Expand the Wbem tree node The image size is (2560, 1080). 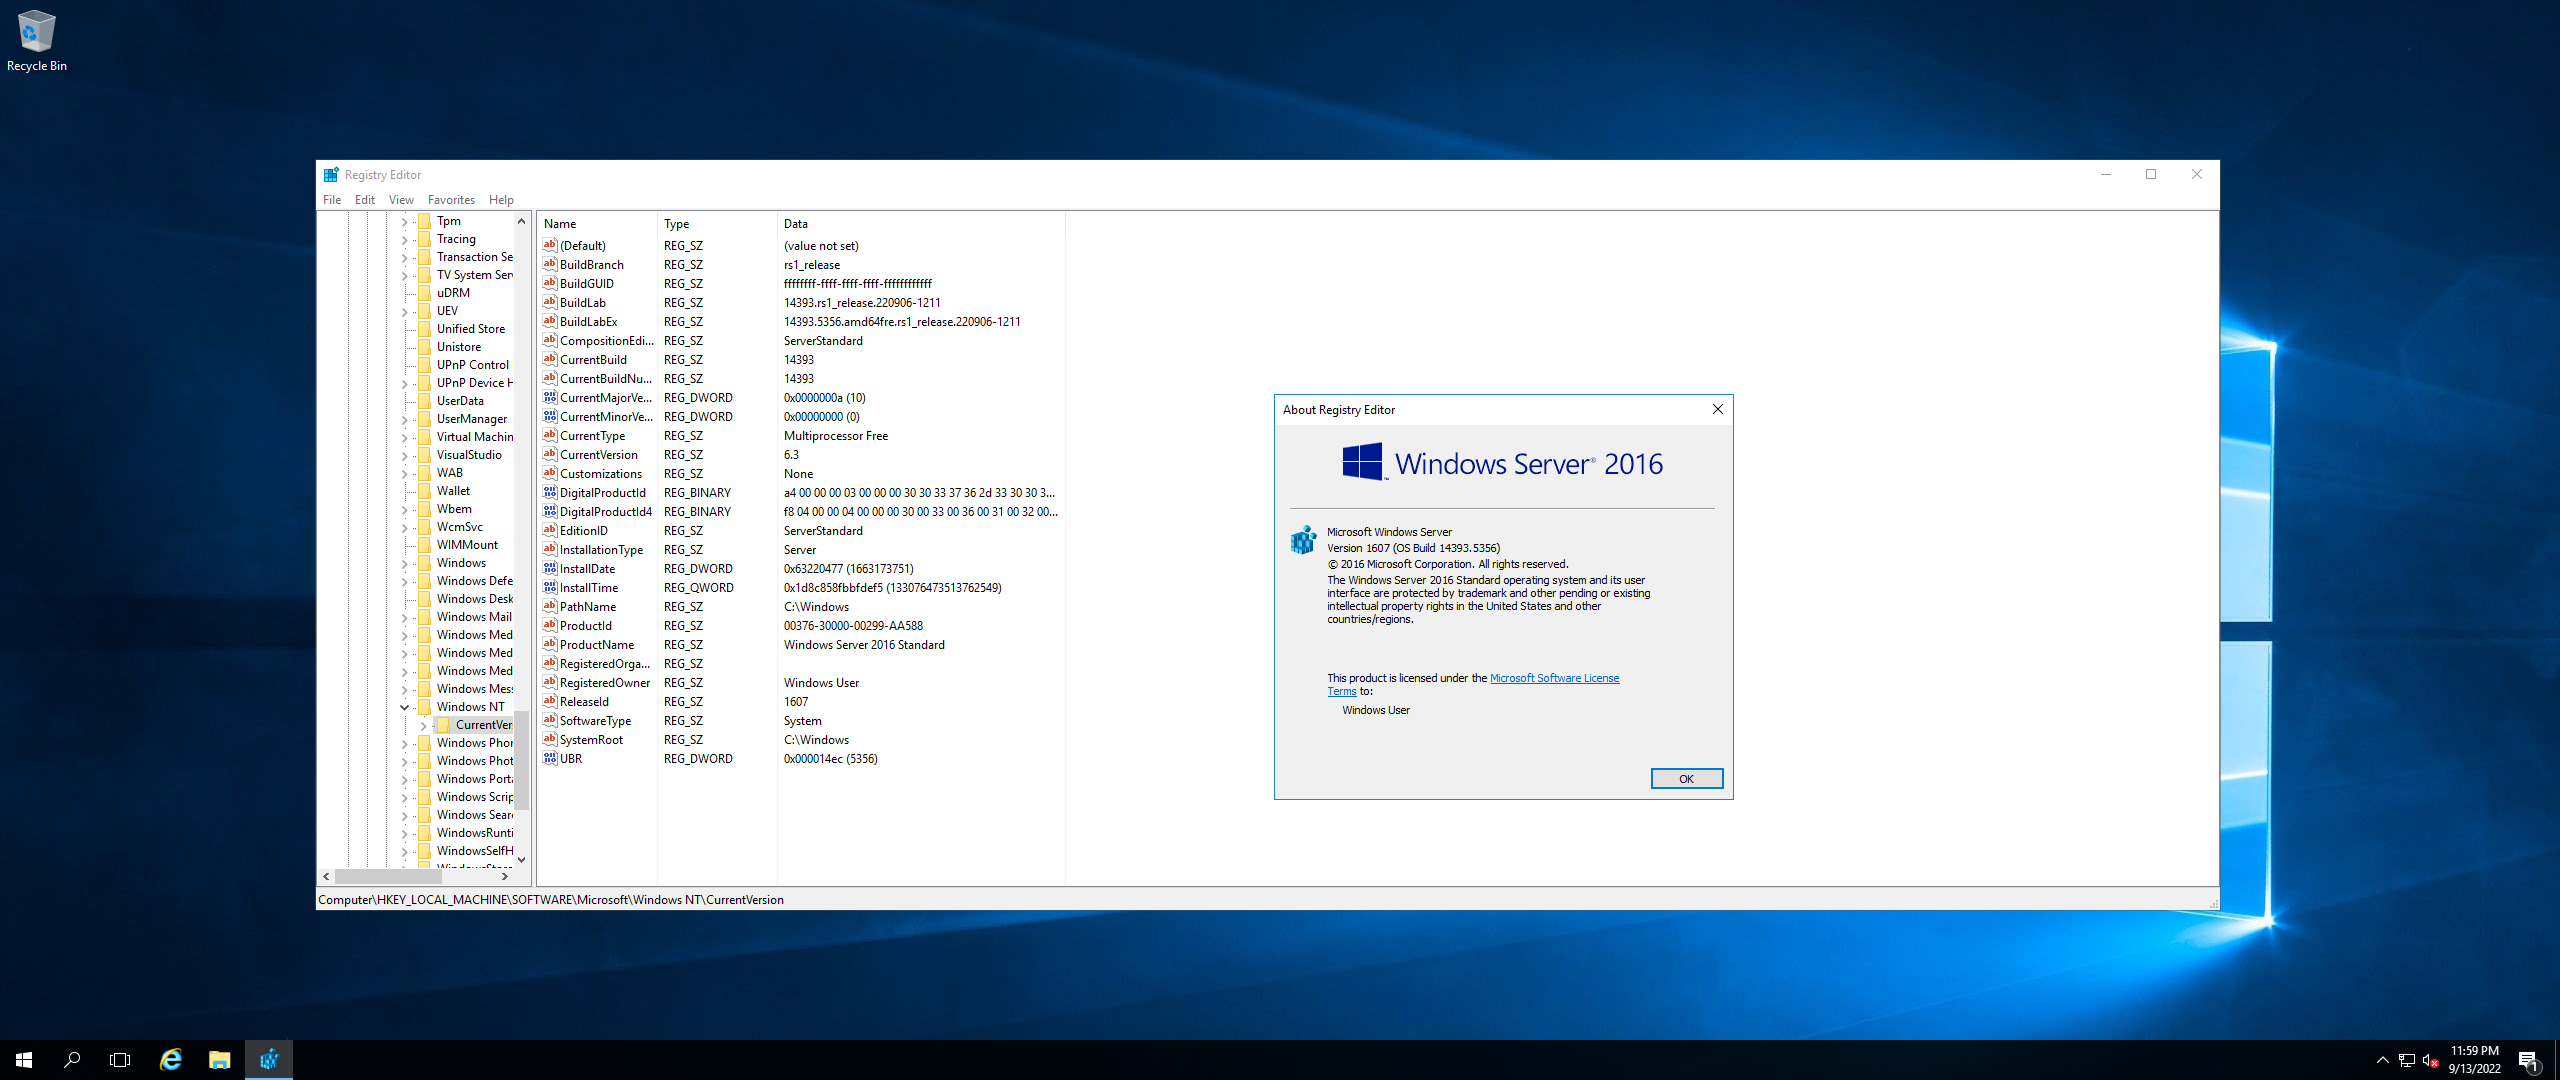click(x=404, y=510)
